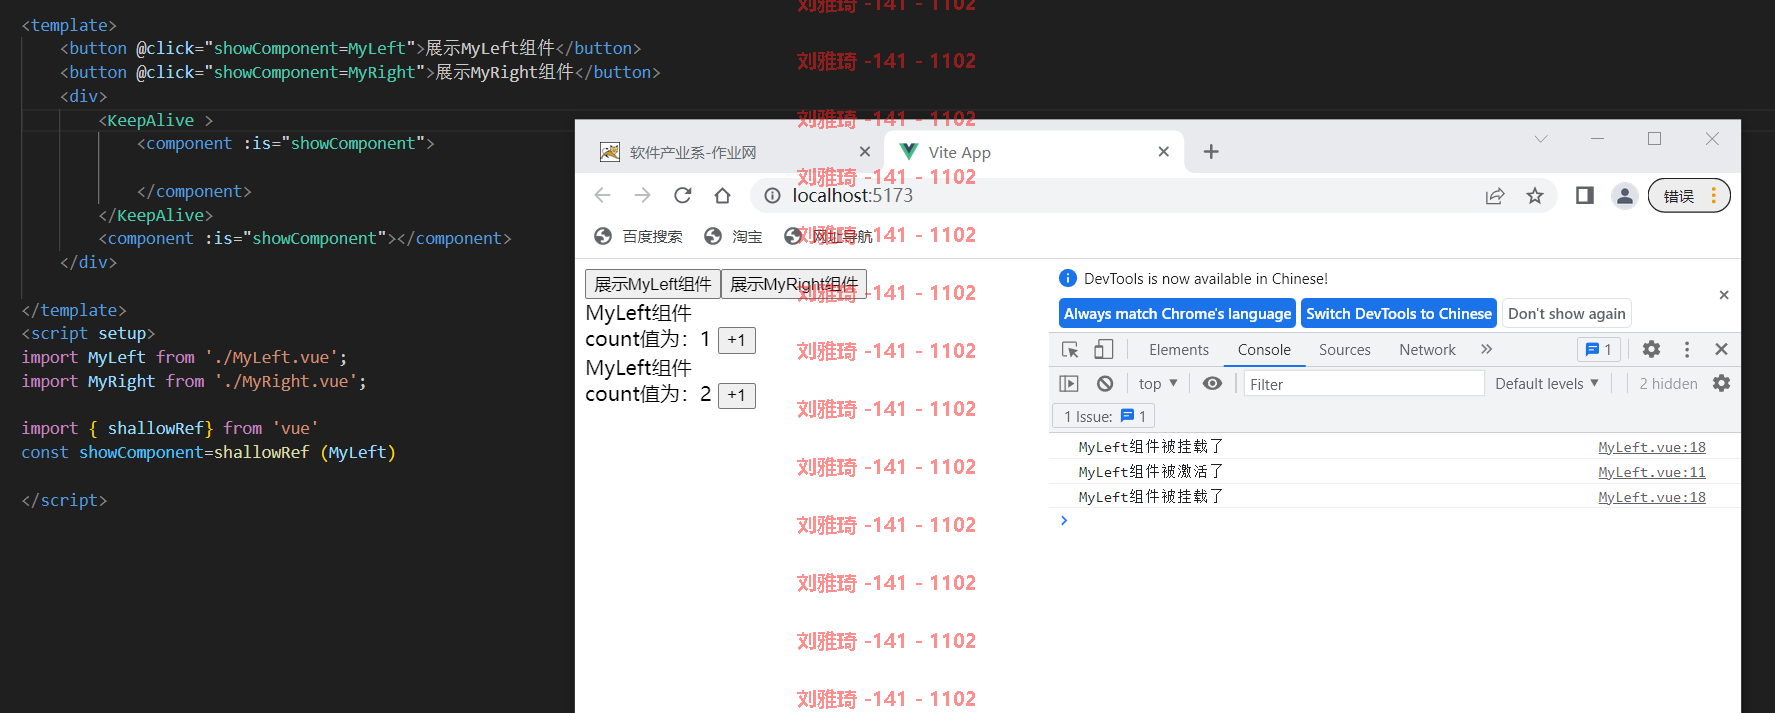Click the KeepAlive opening tag in code
This screenshot has height=713, width=1775.
pos(156,120)
